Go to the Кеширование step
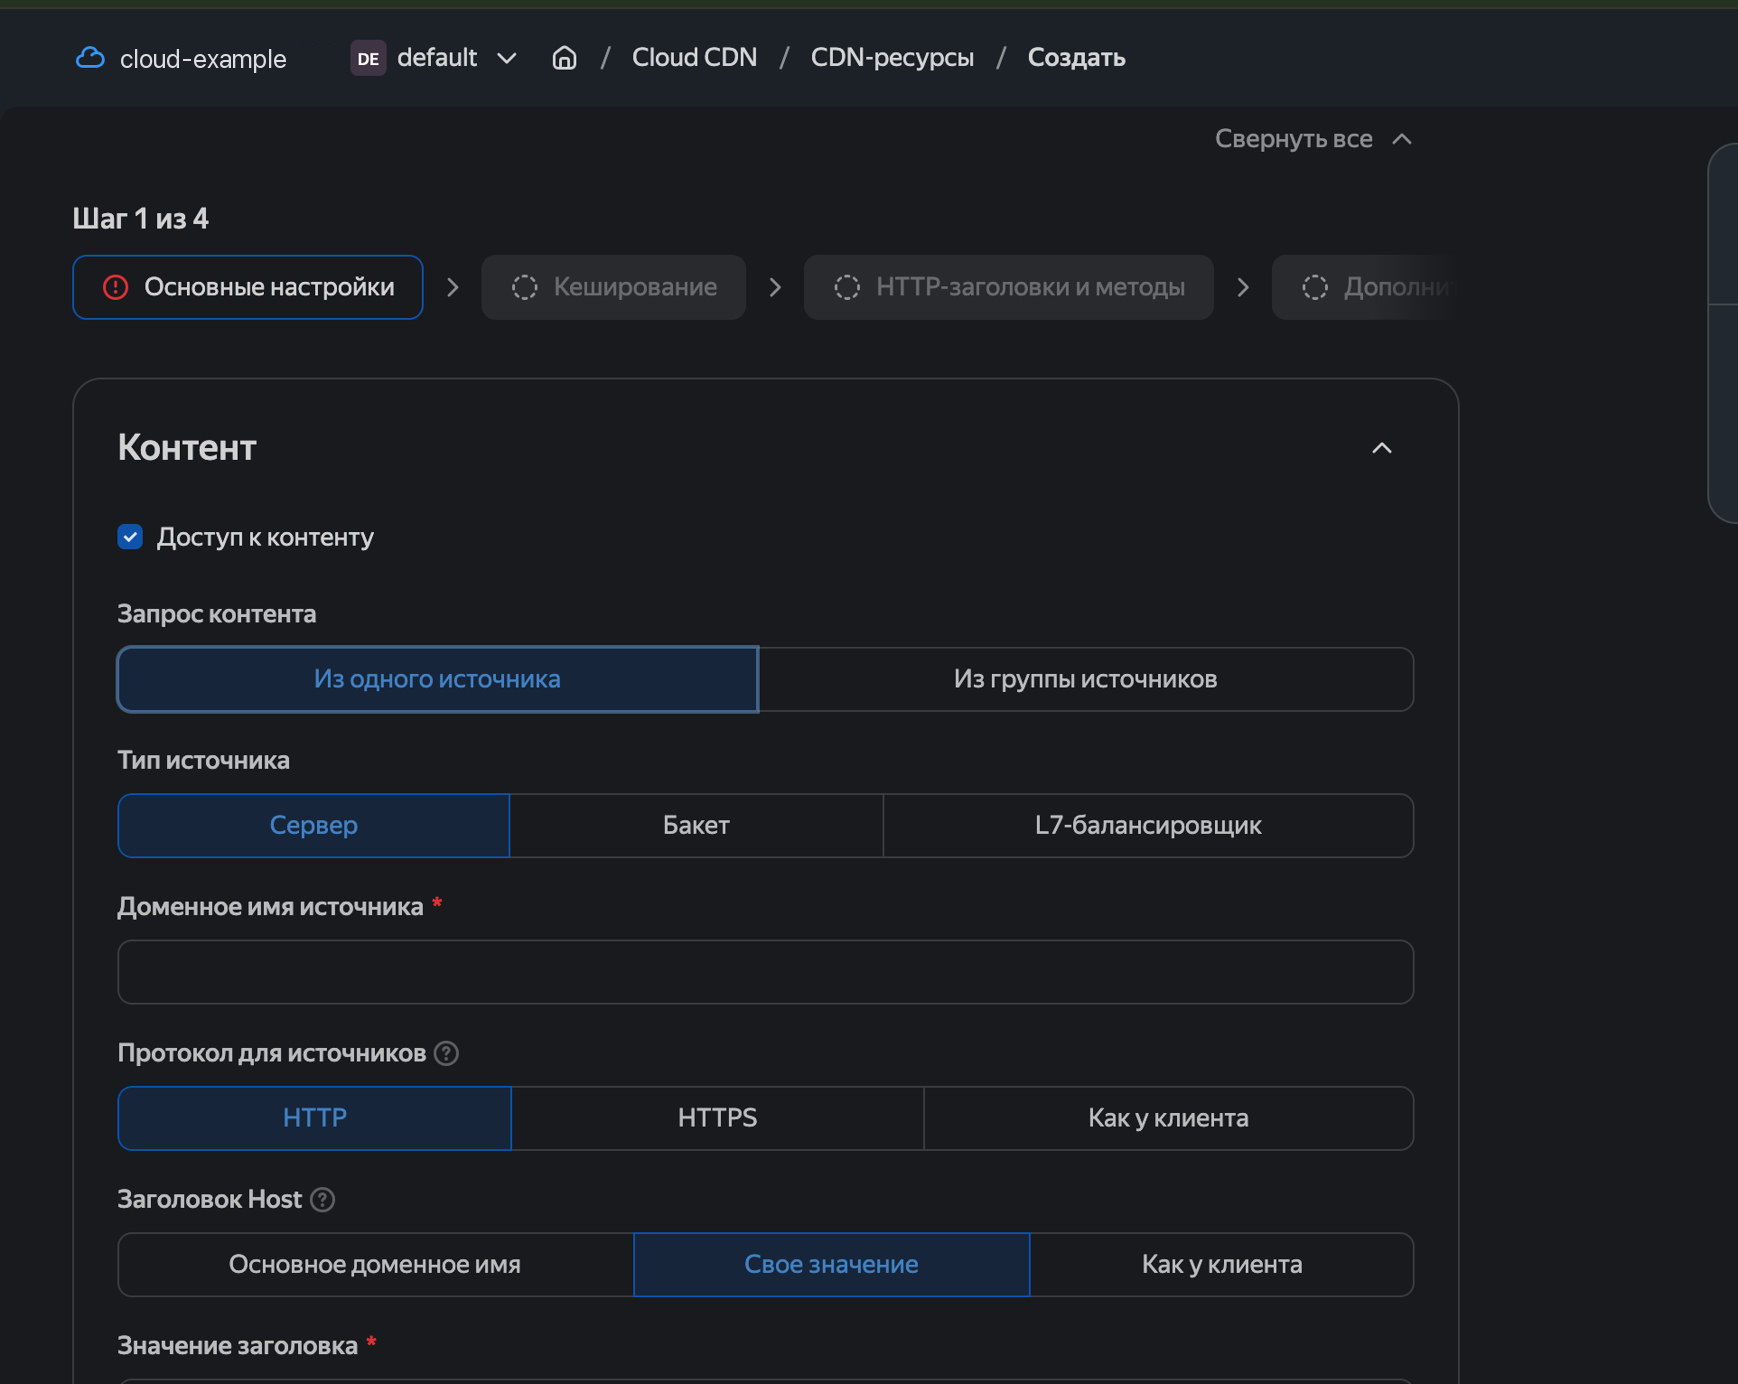 [x=614, y=288]
